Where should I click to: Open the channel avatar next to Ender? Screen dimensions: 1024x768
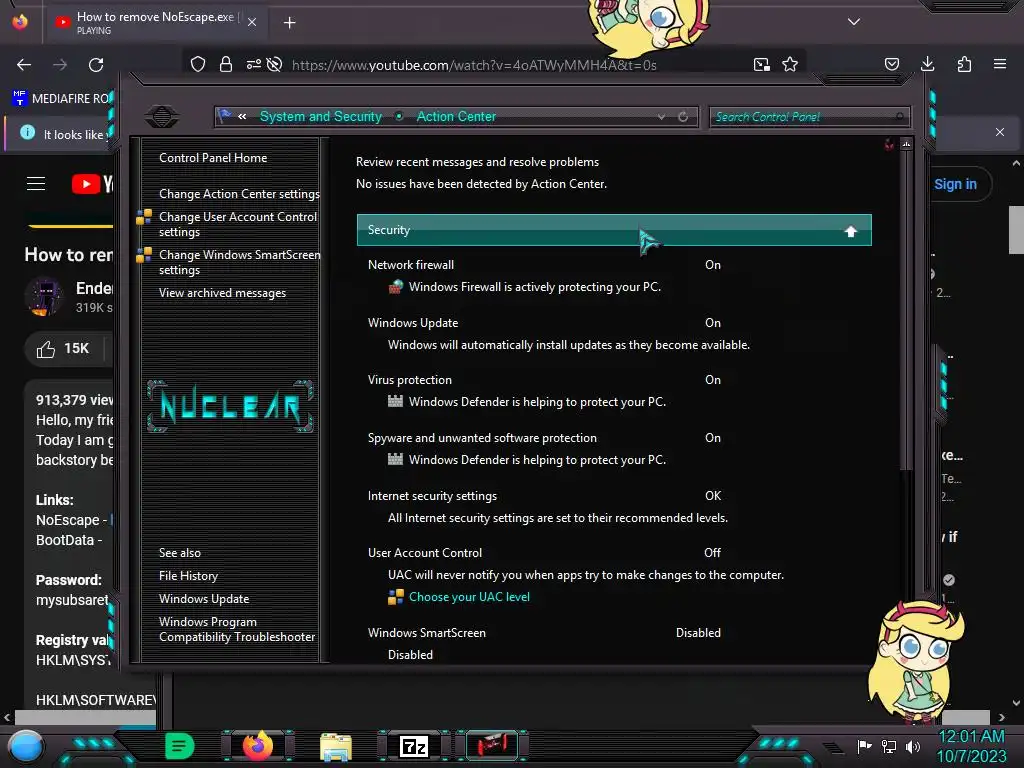(45, 296)
